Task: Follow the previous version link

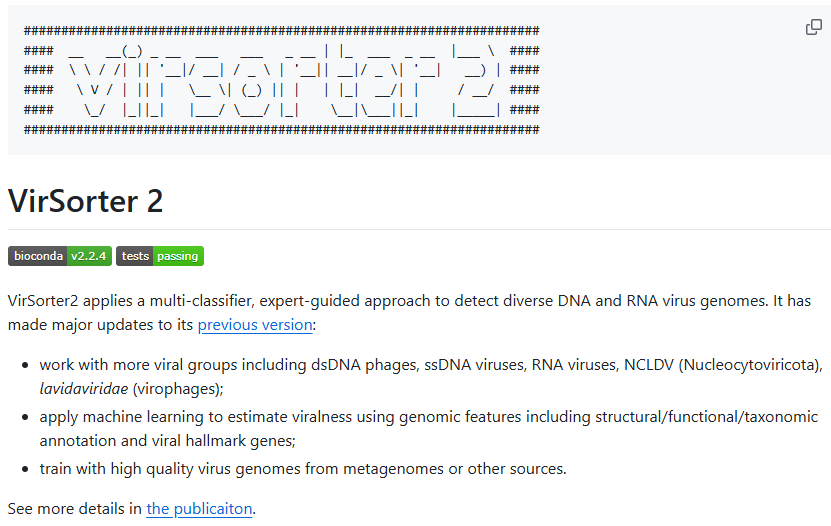Action: click(x=255, y=325)
